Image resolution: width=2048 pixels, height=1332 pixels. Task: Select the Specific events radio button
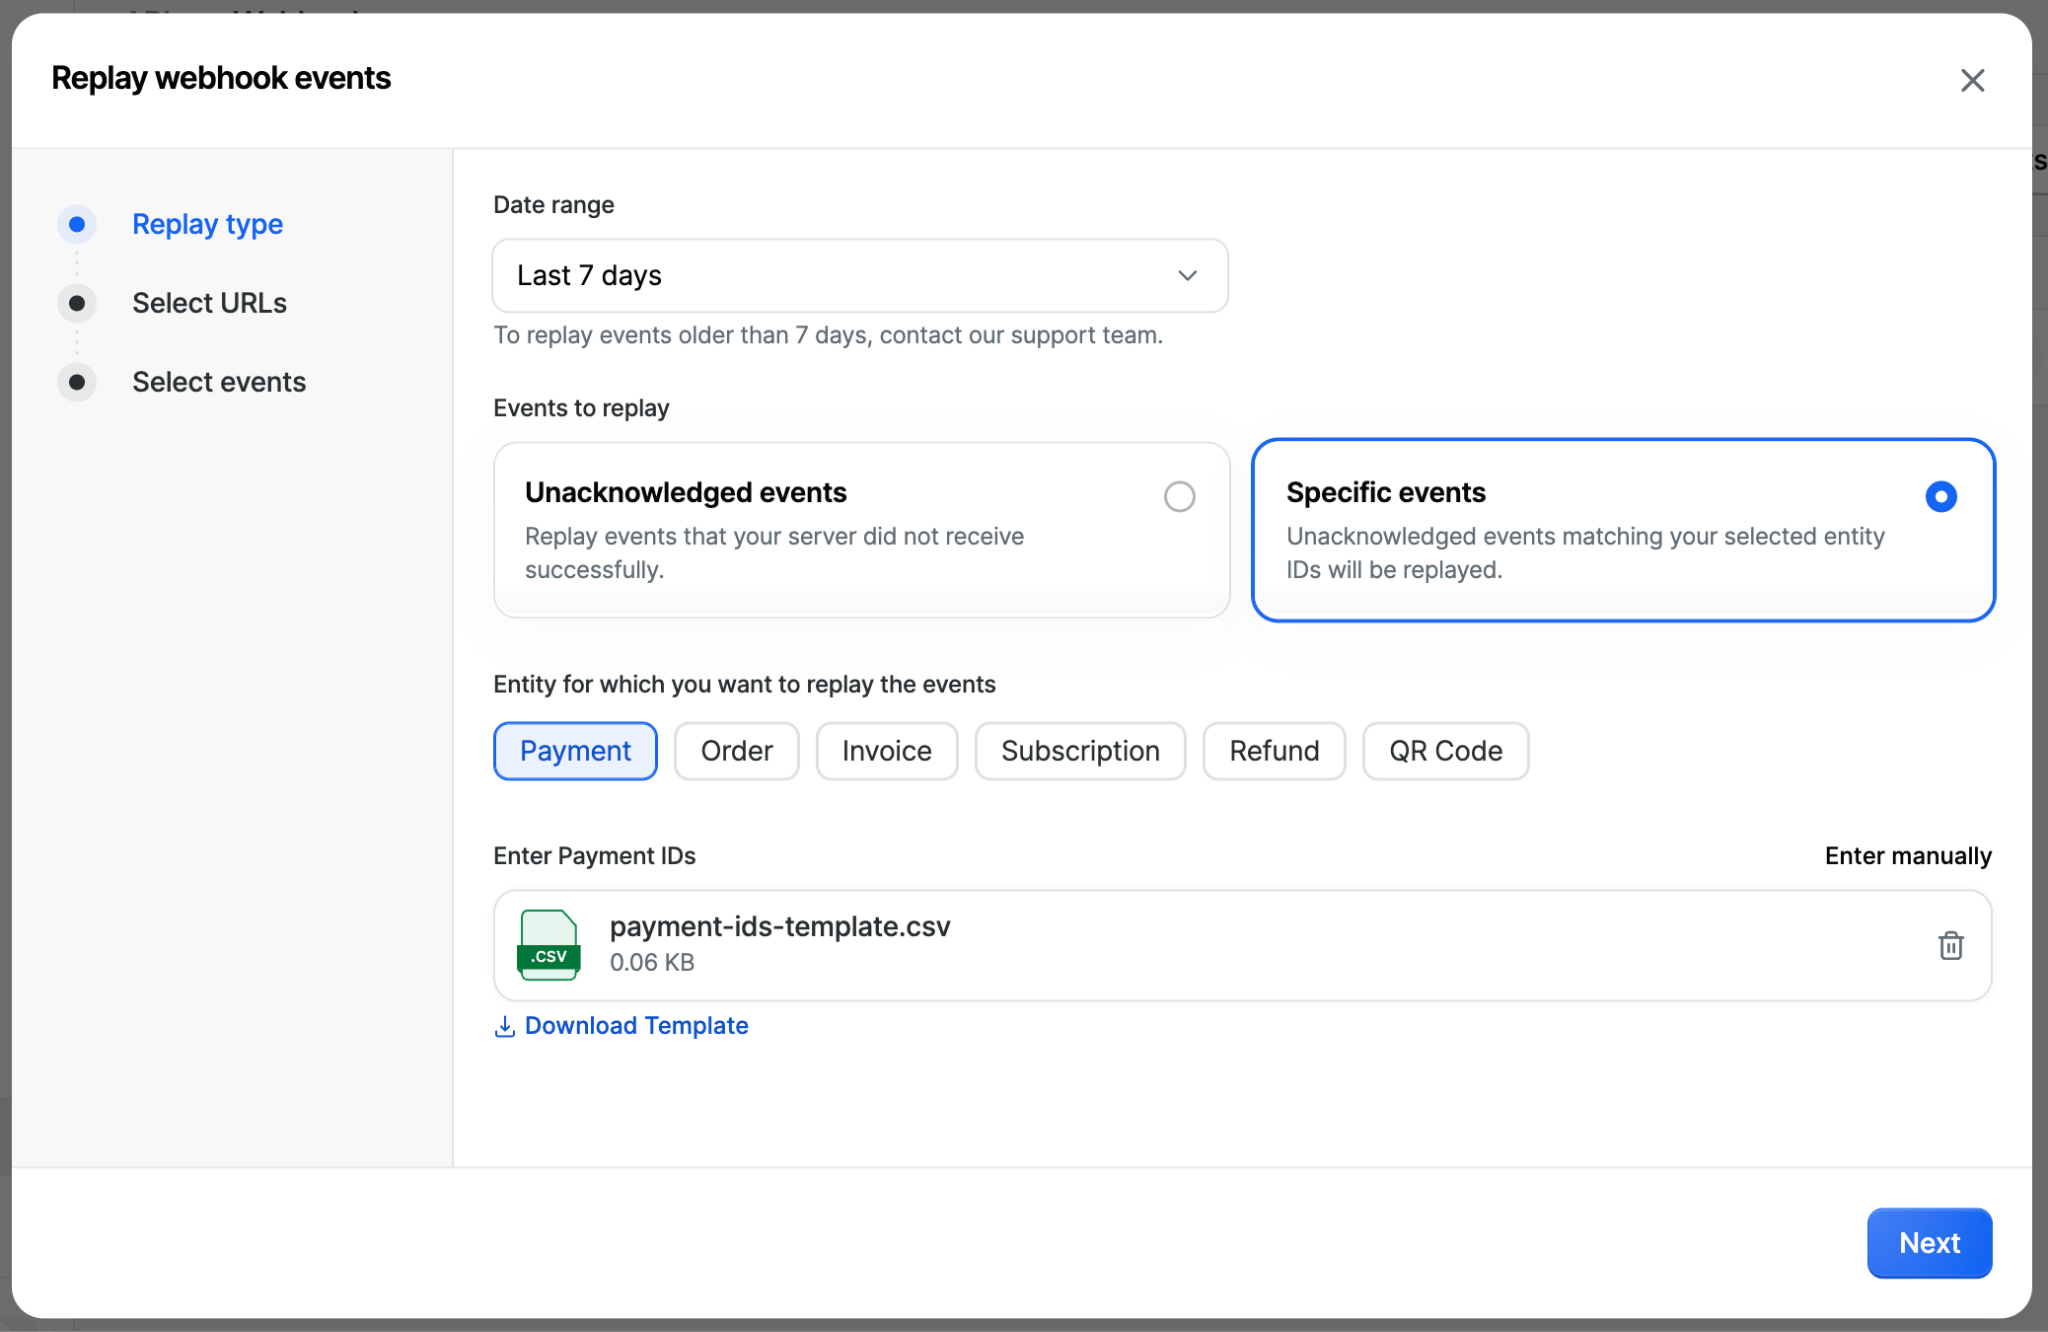click(1940, 496)
